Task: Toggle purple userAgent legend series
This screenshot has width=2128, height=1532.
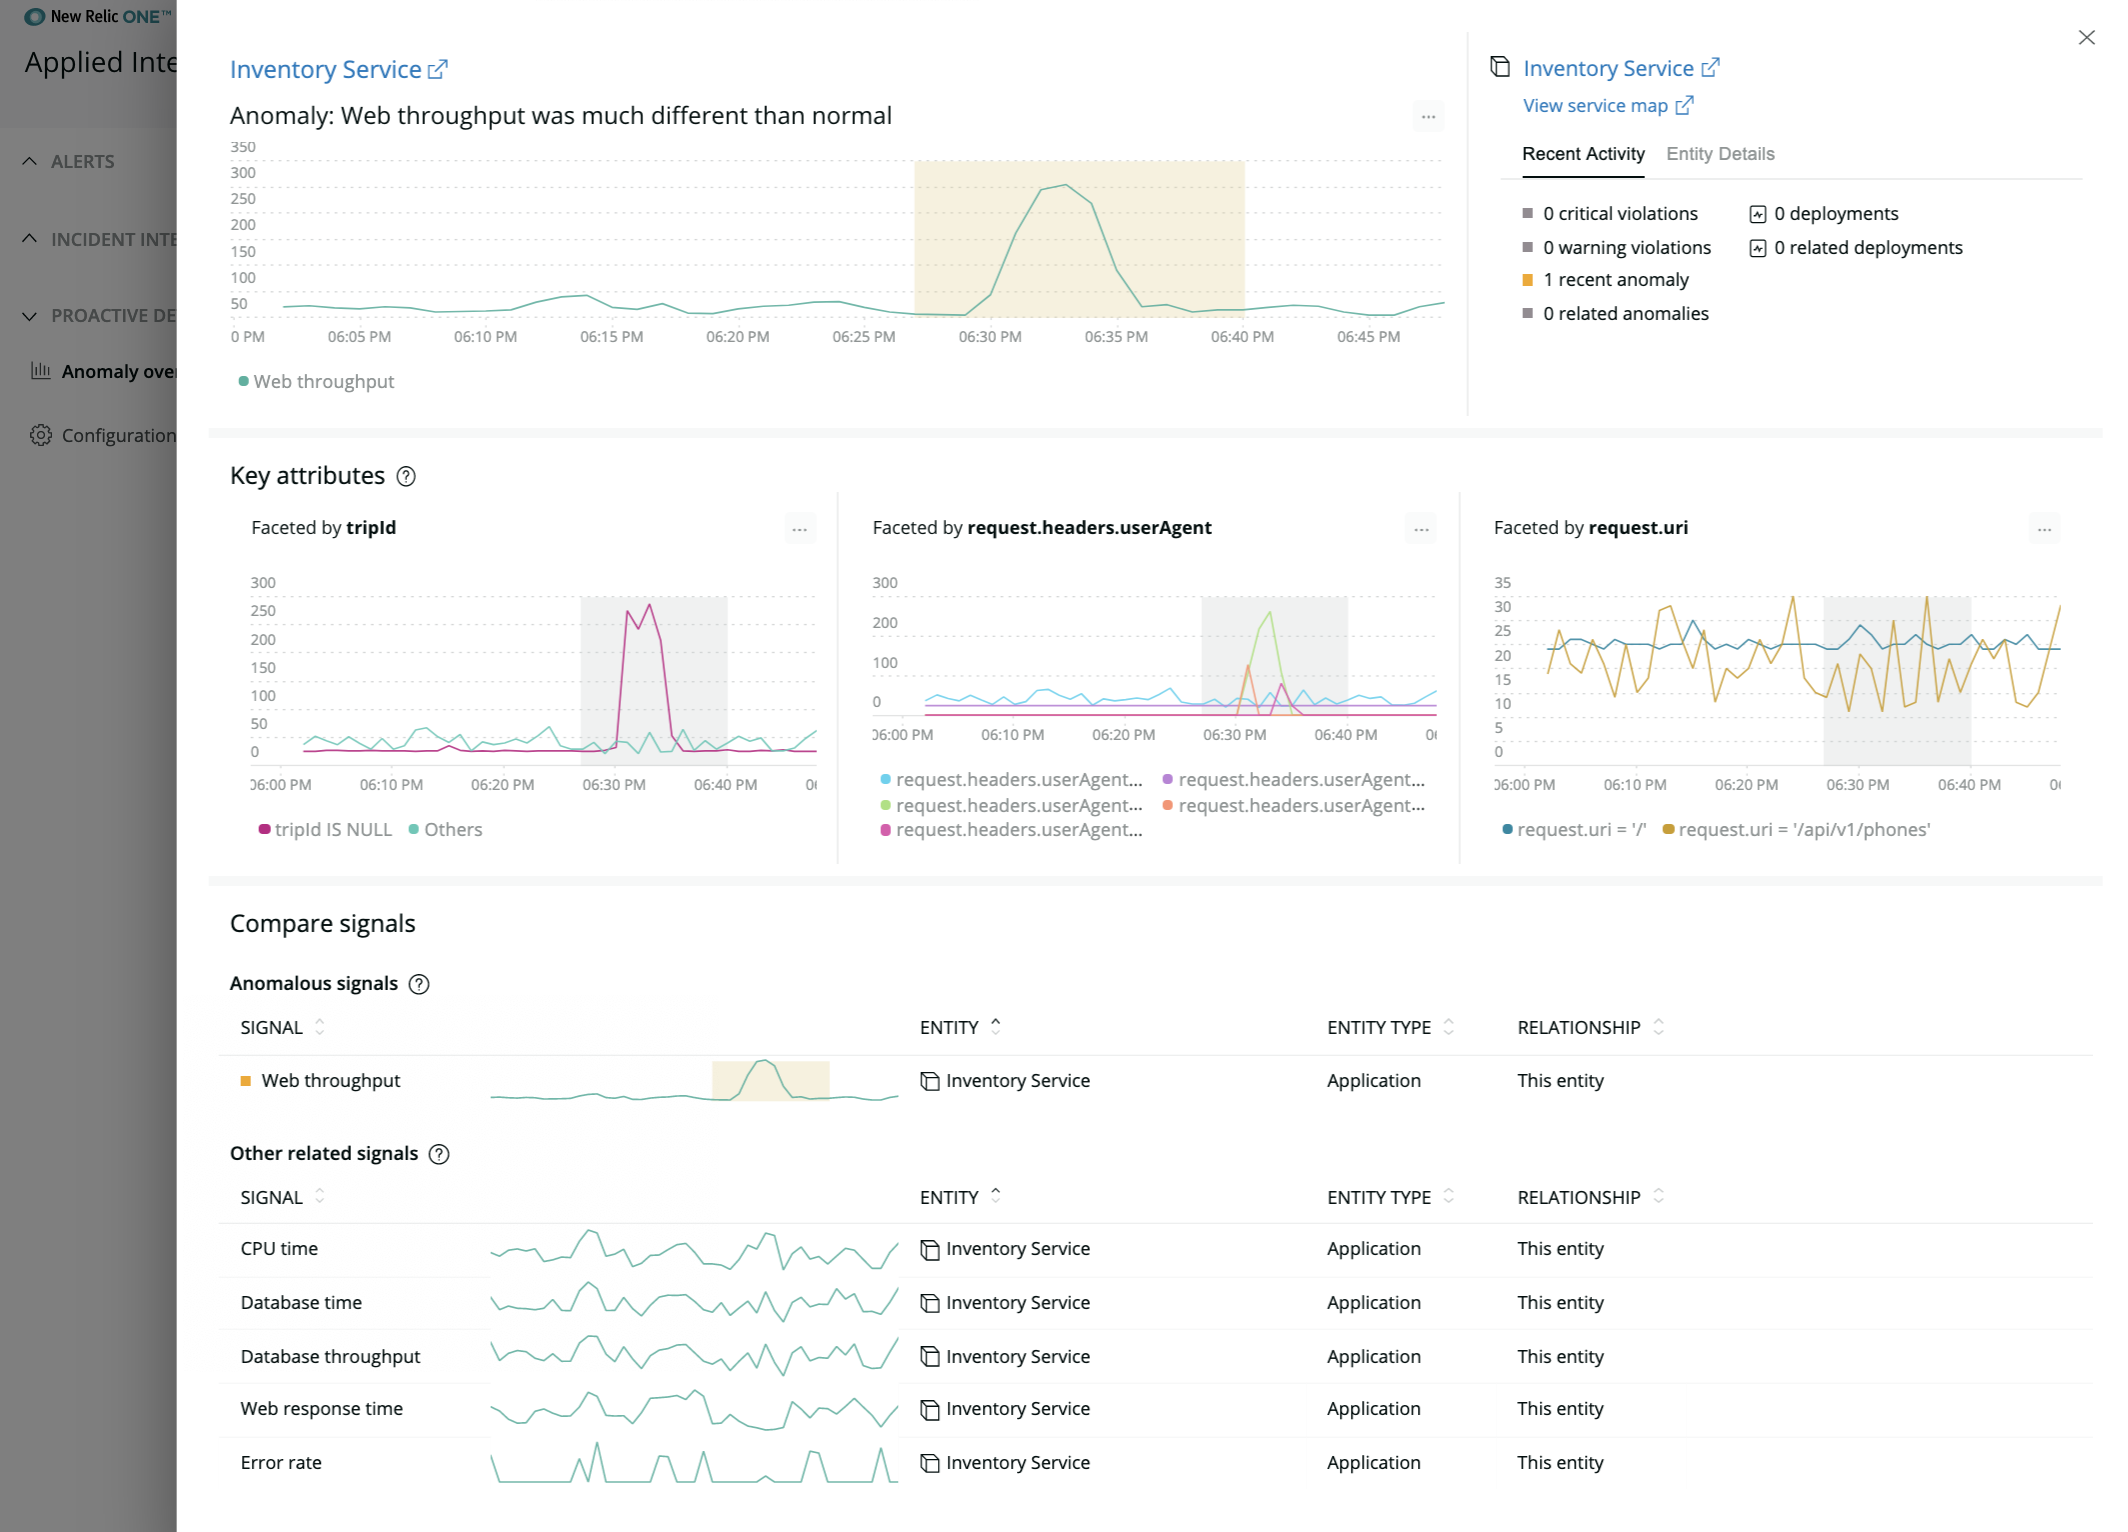Action: [1294, 779]
